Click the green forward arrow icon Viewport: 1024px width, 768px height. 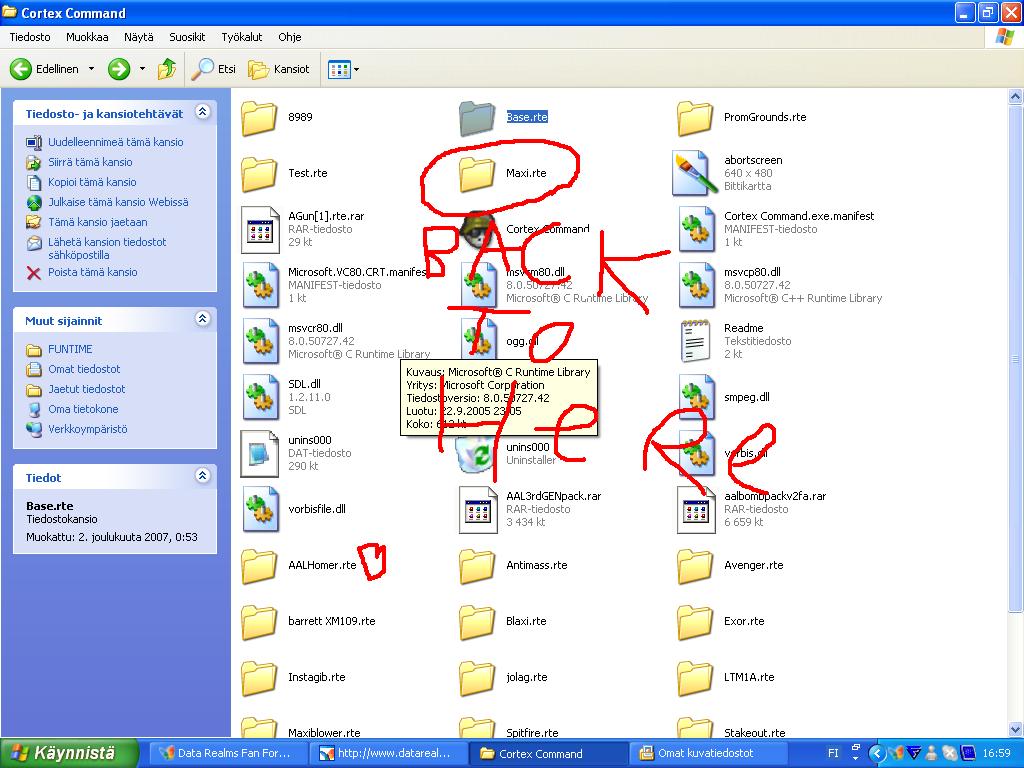(x=119, y=69)
